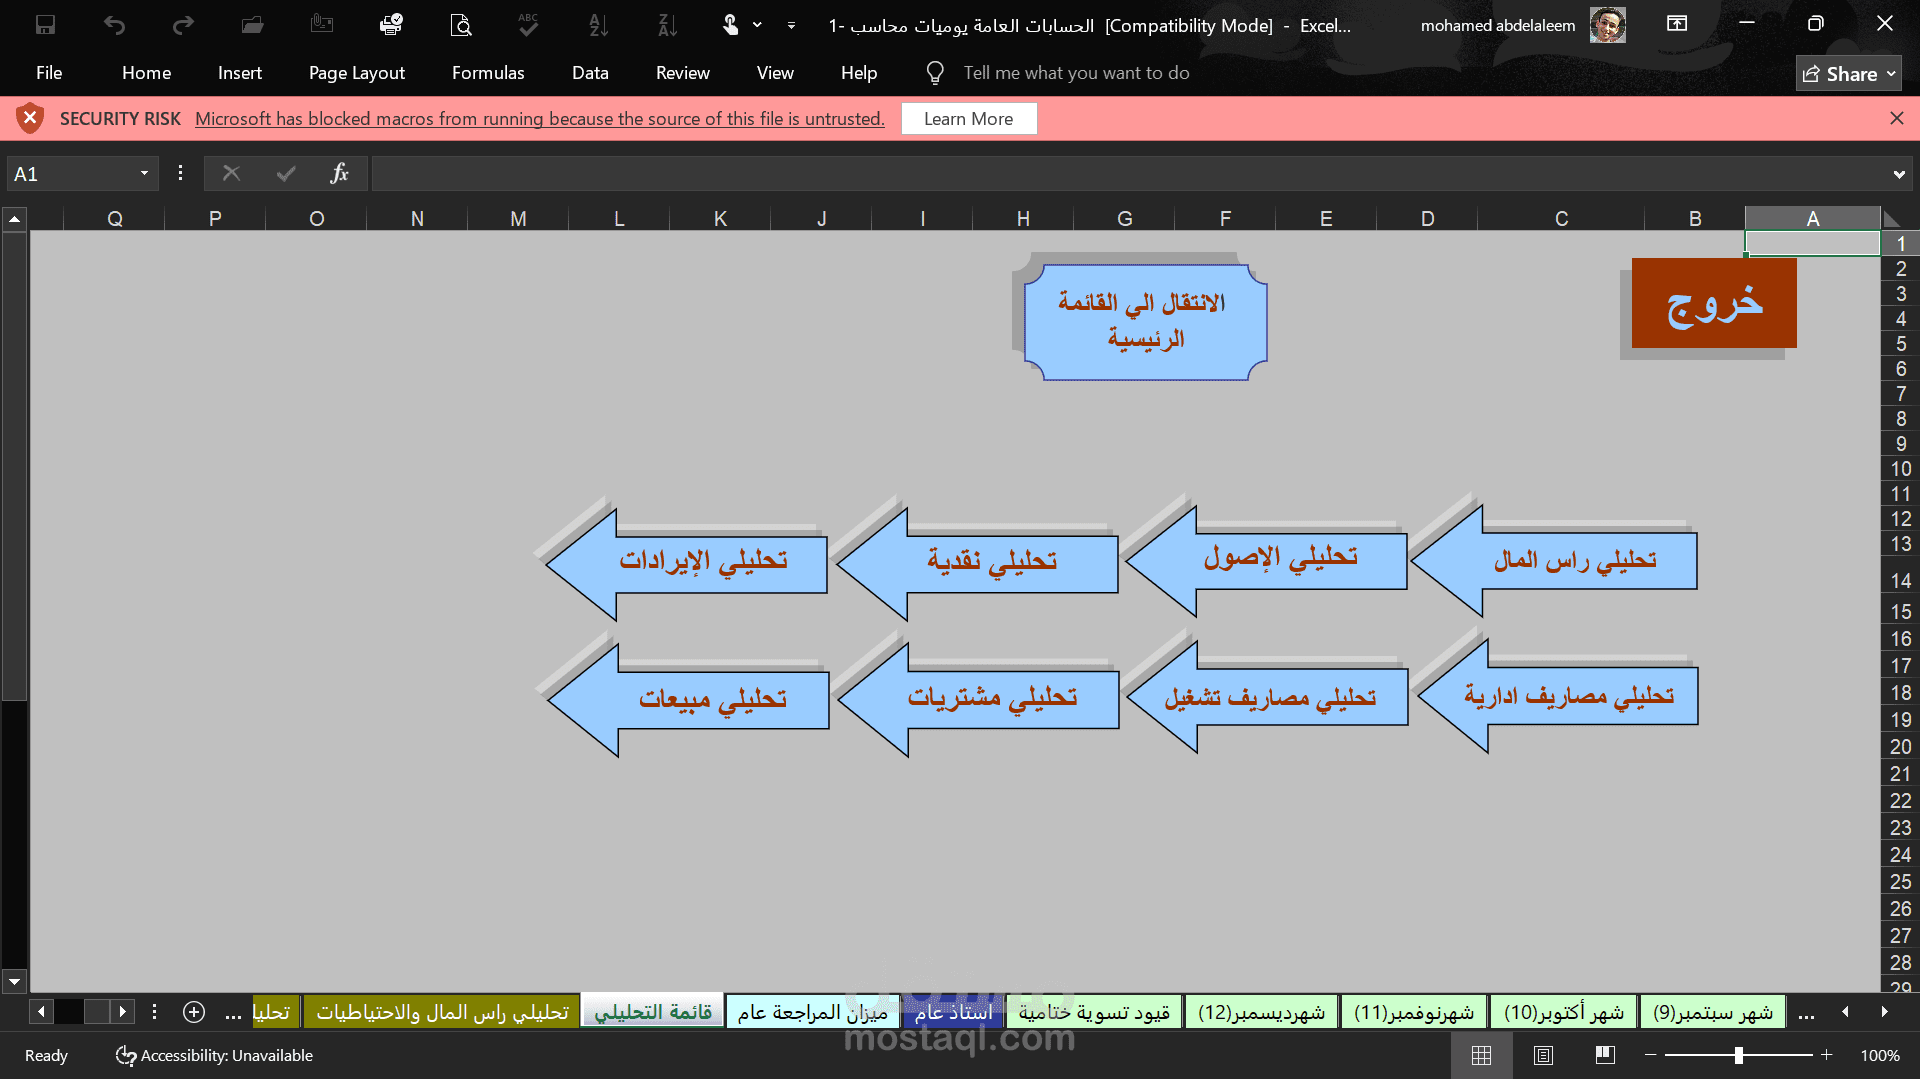Click the Print Preview icon
Image resolution: width=1920 pixels, height=1080 pixels.
click(x=460, y=25)
